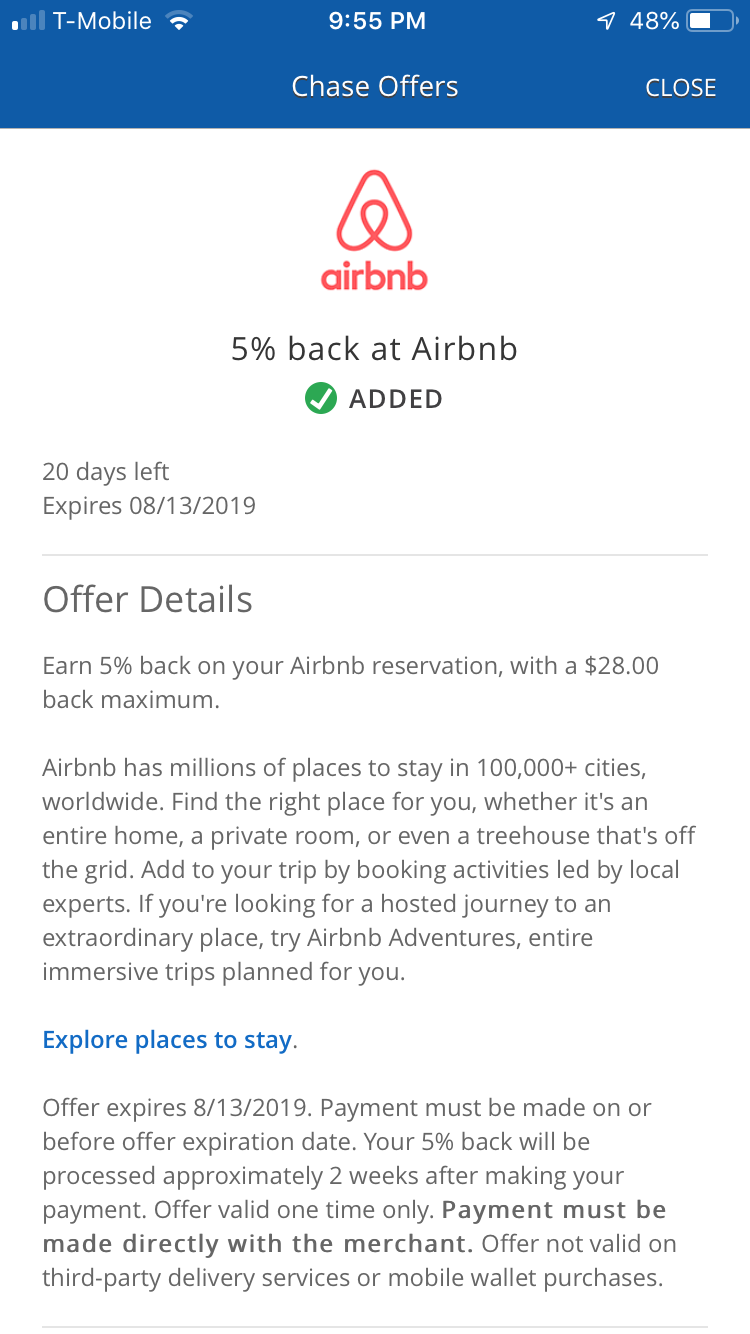Tap the location arrow status icon

605,21
